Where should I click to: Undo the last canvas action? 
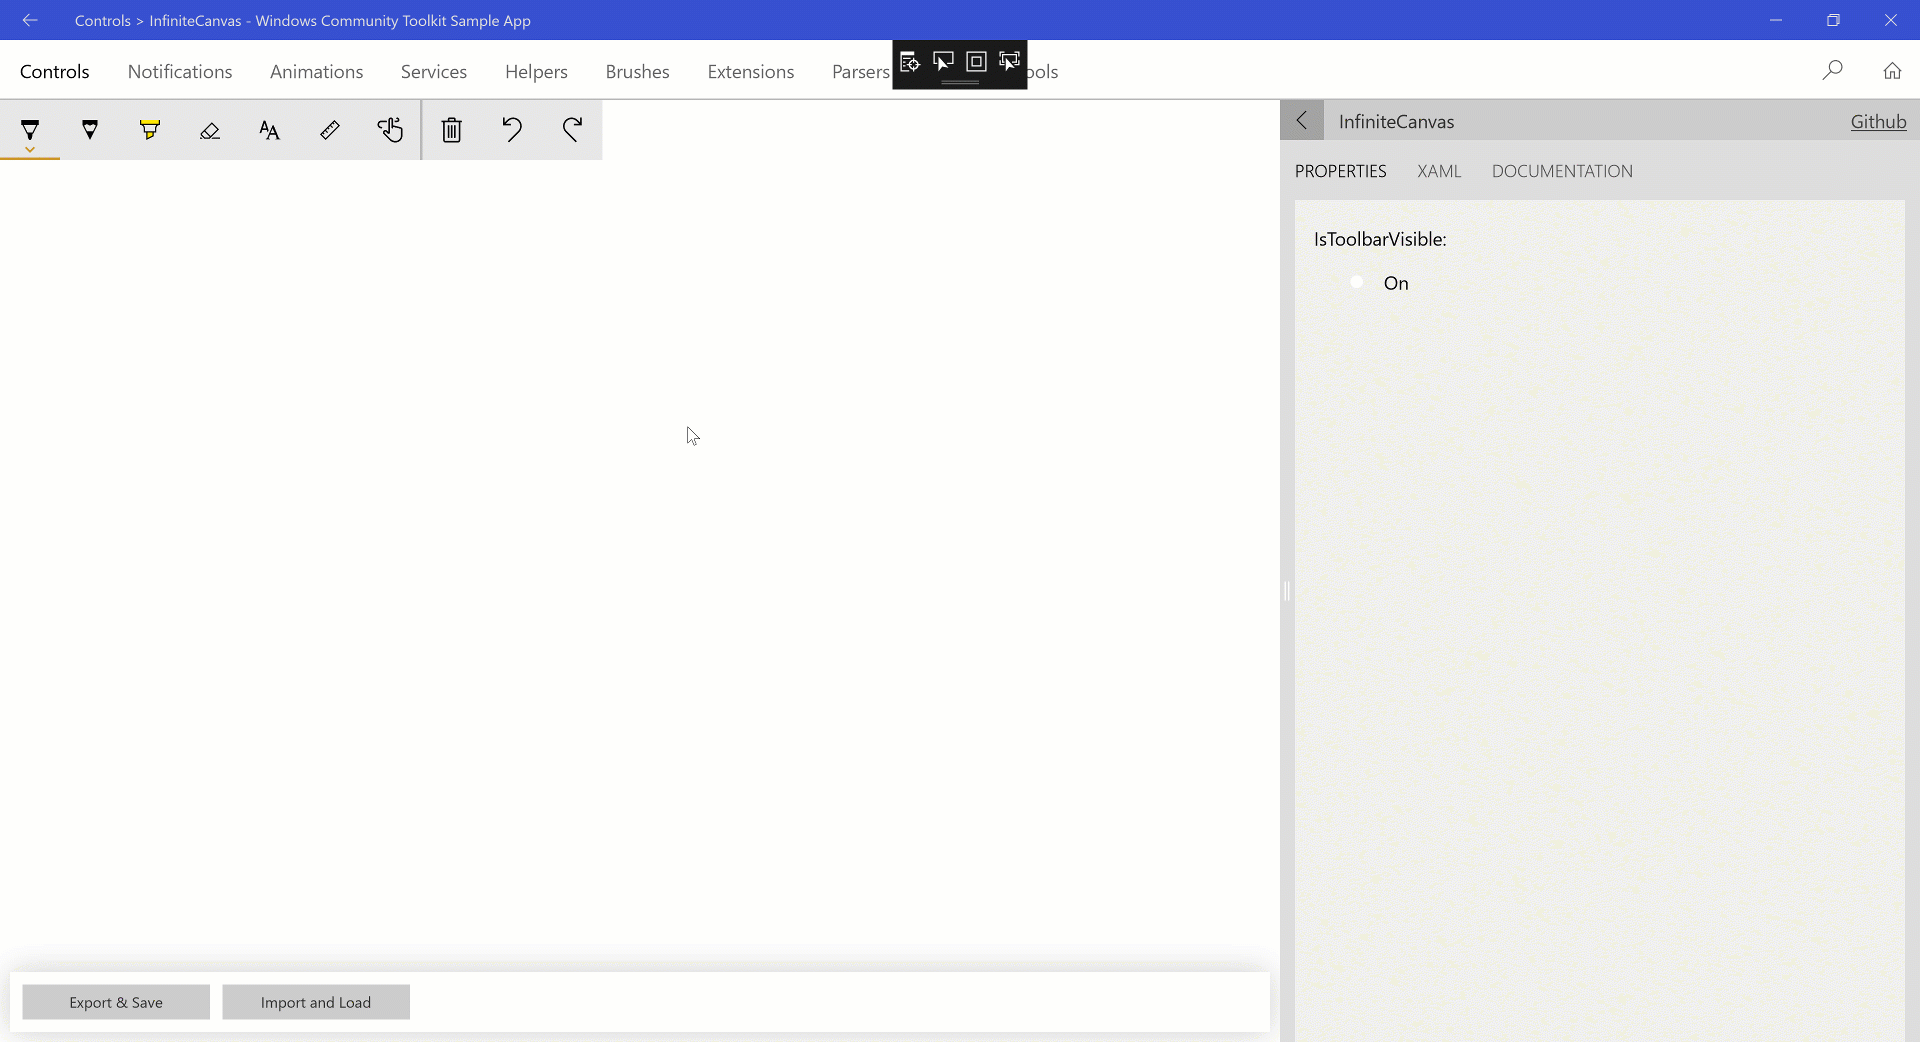click(512, 130)
